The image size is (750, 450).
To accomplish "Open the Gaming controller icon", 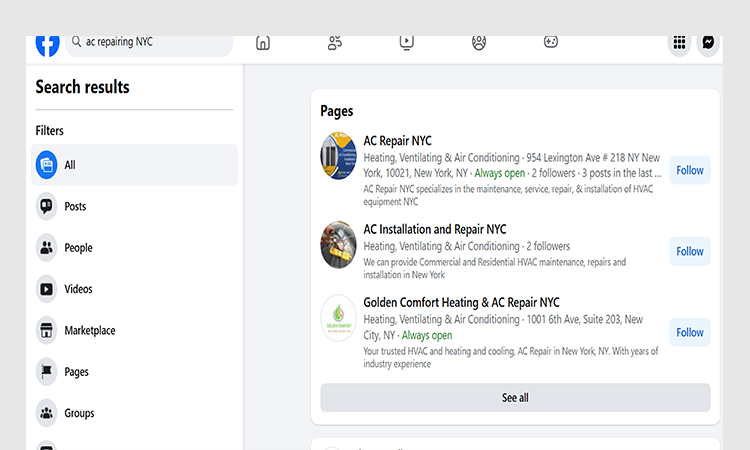I will pos(551,42).
